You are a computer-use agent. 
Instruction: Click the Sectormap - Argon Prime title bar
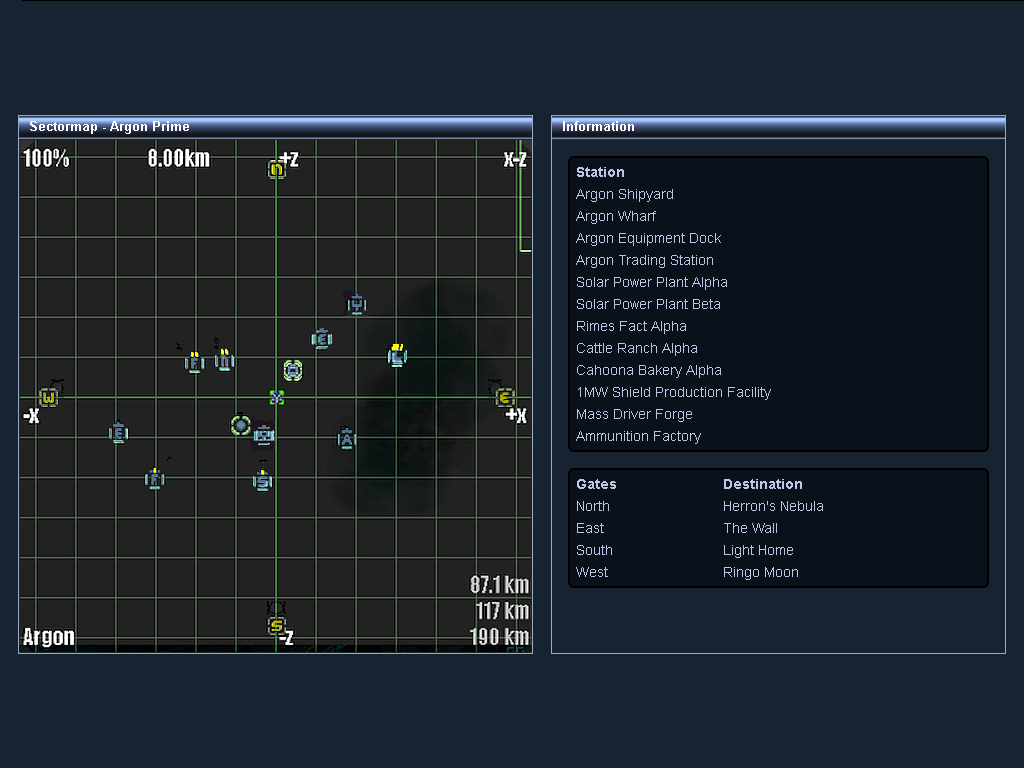[x=276, y=126]
